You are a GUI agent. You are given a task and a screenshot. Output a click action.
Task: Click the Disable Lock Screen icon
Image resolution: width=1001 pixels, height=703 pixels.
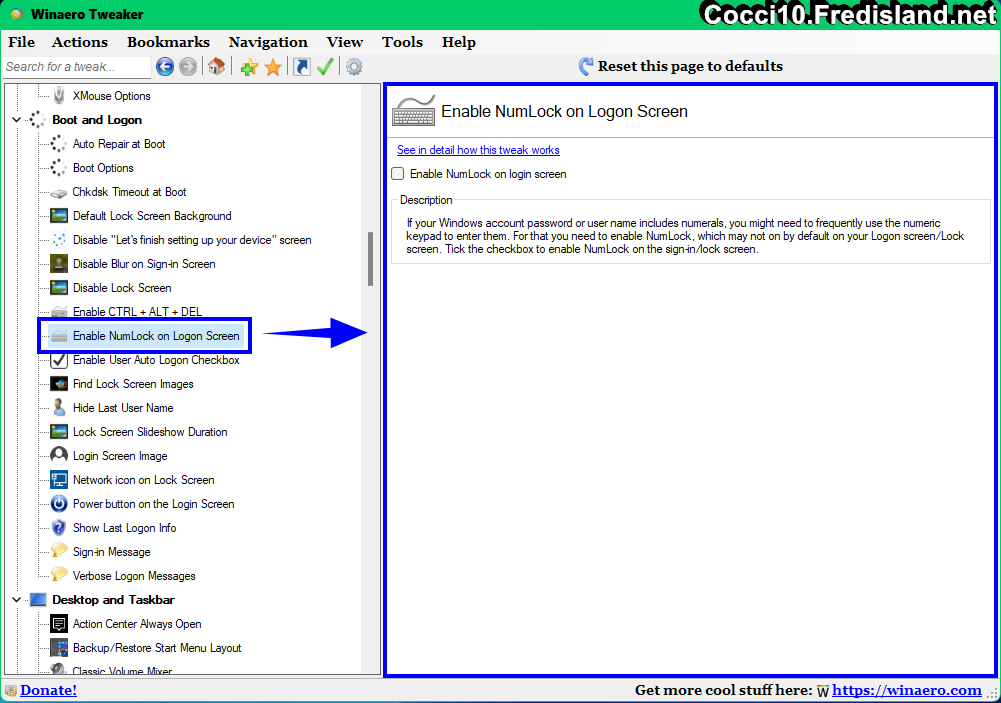click(x=59, y=288)
